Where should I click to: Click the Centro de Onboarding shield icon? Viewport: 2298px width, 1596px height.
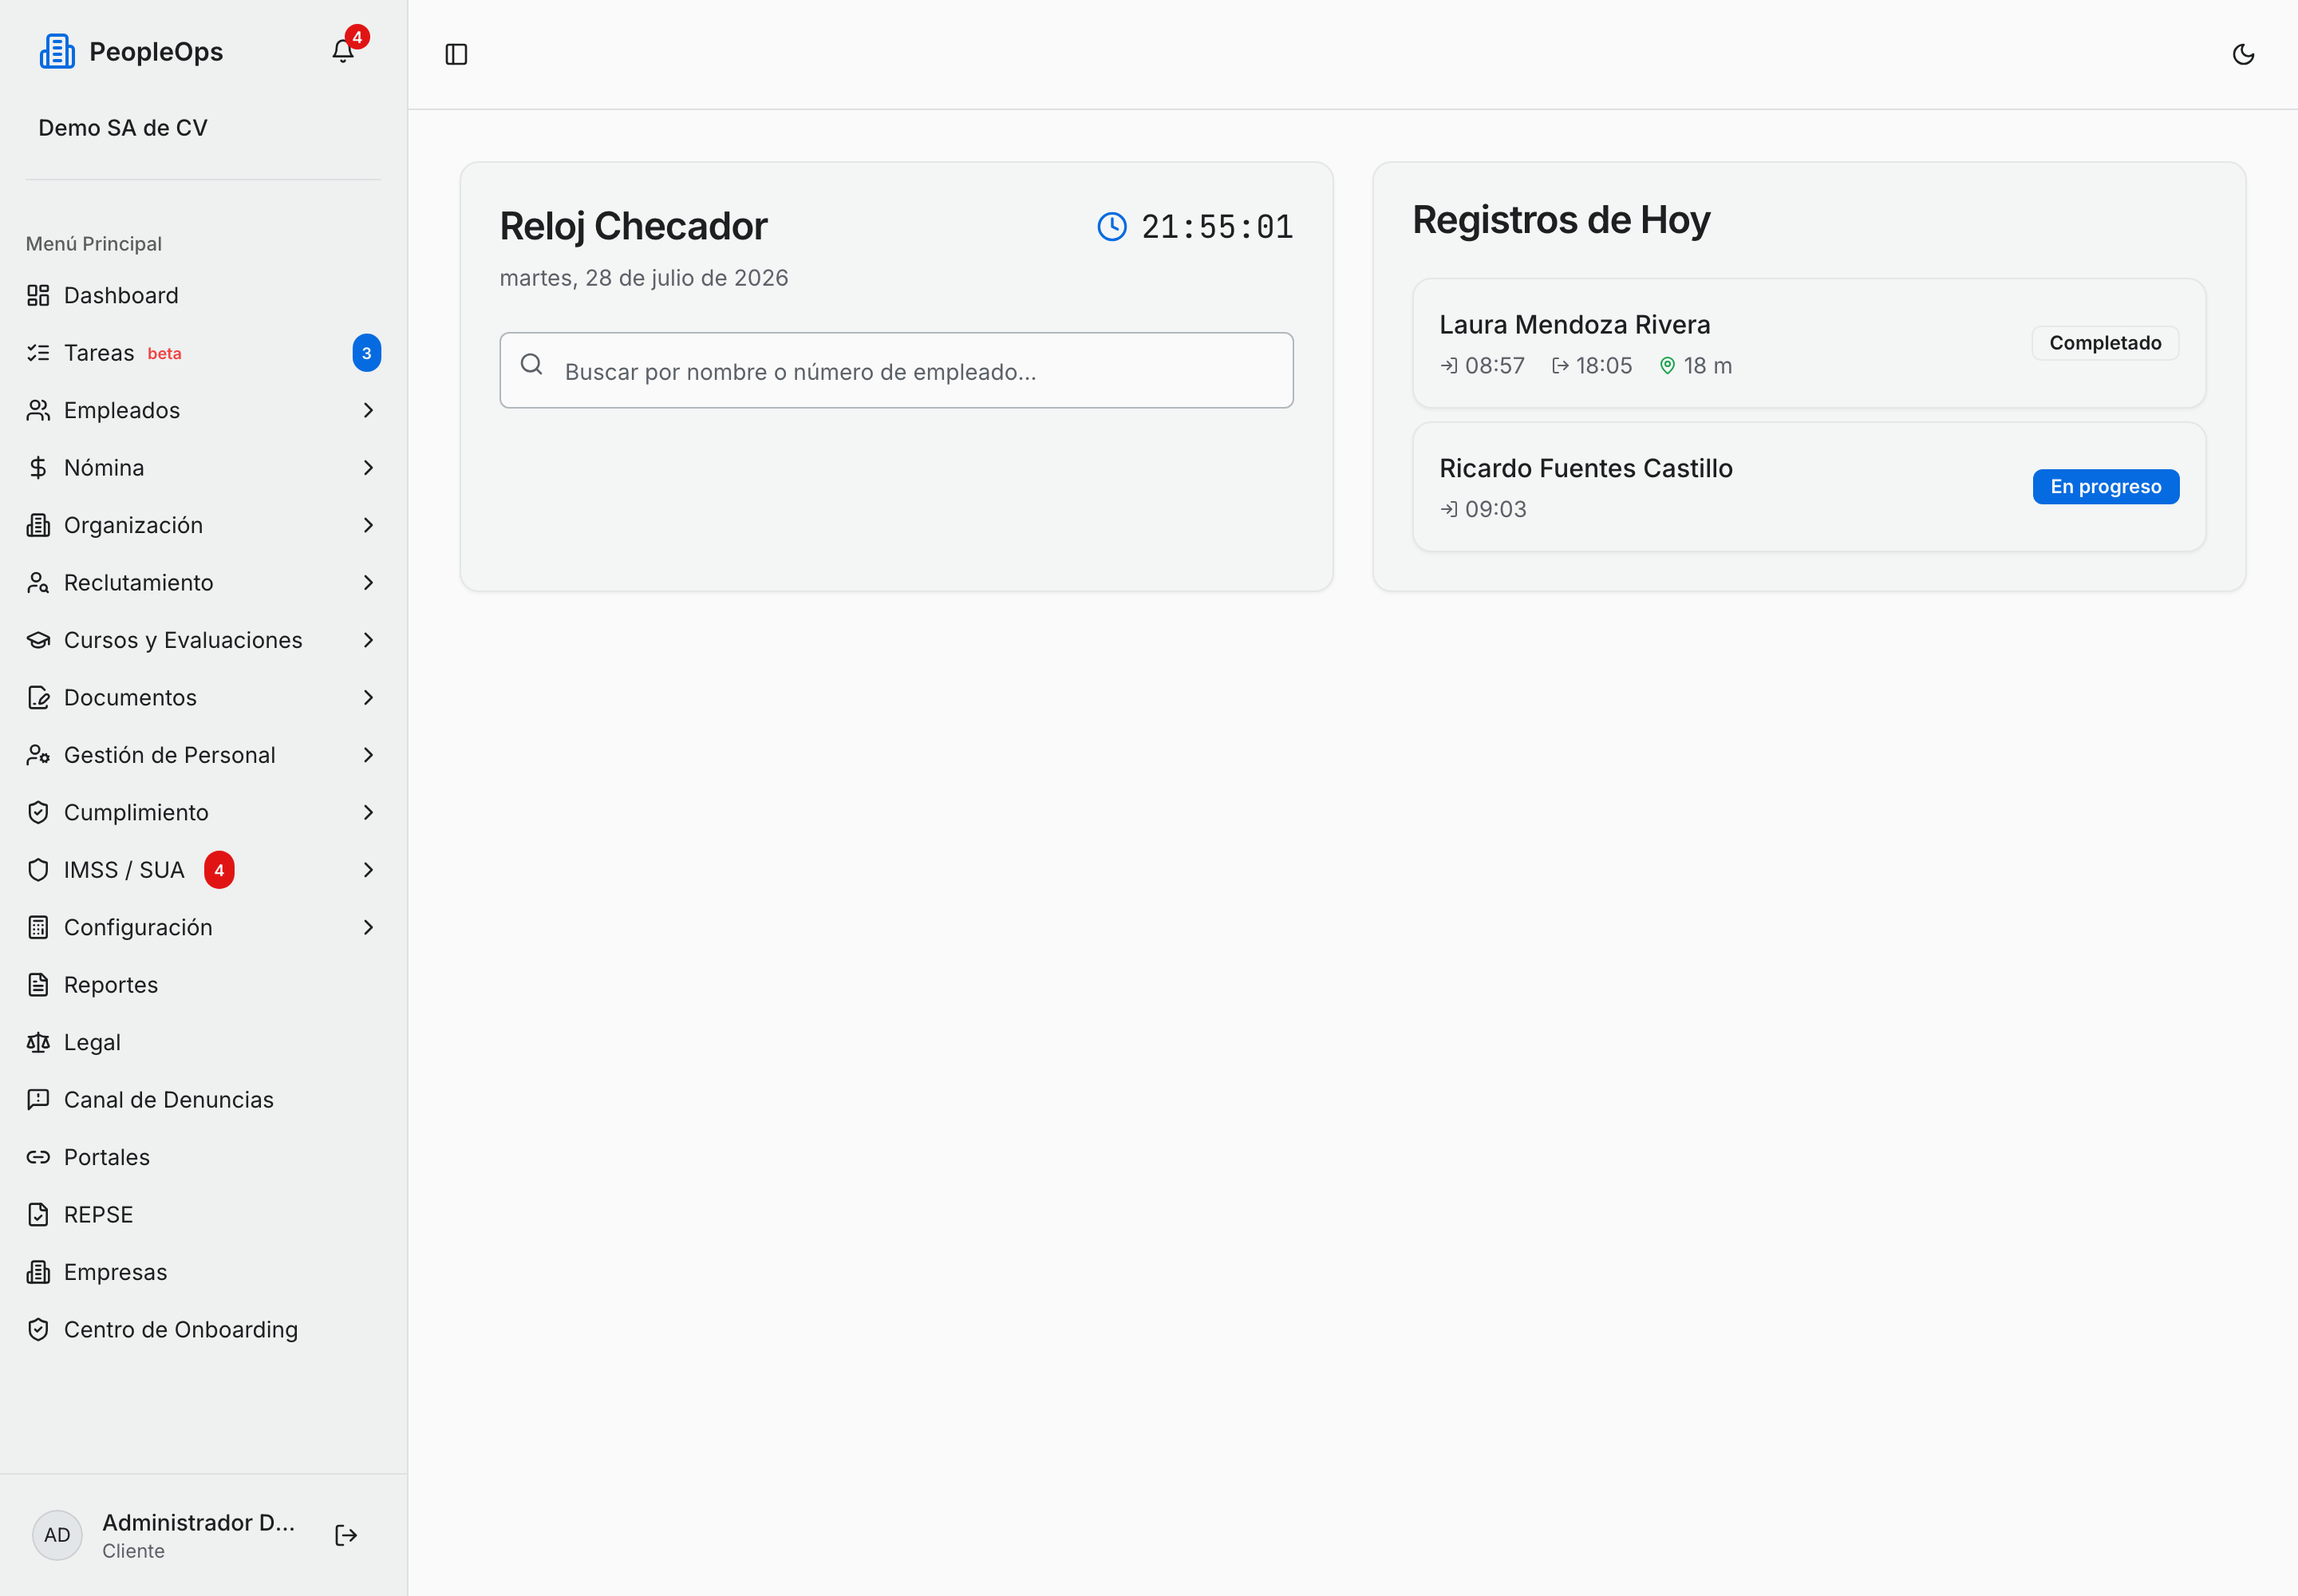click(x=38, y=1330)
